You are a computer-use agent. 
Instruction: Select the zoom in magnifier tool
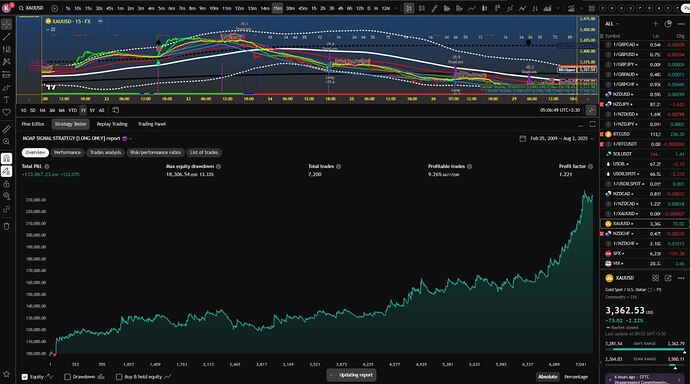(7, 142)
